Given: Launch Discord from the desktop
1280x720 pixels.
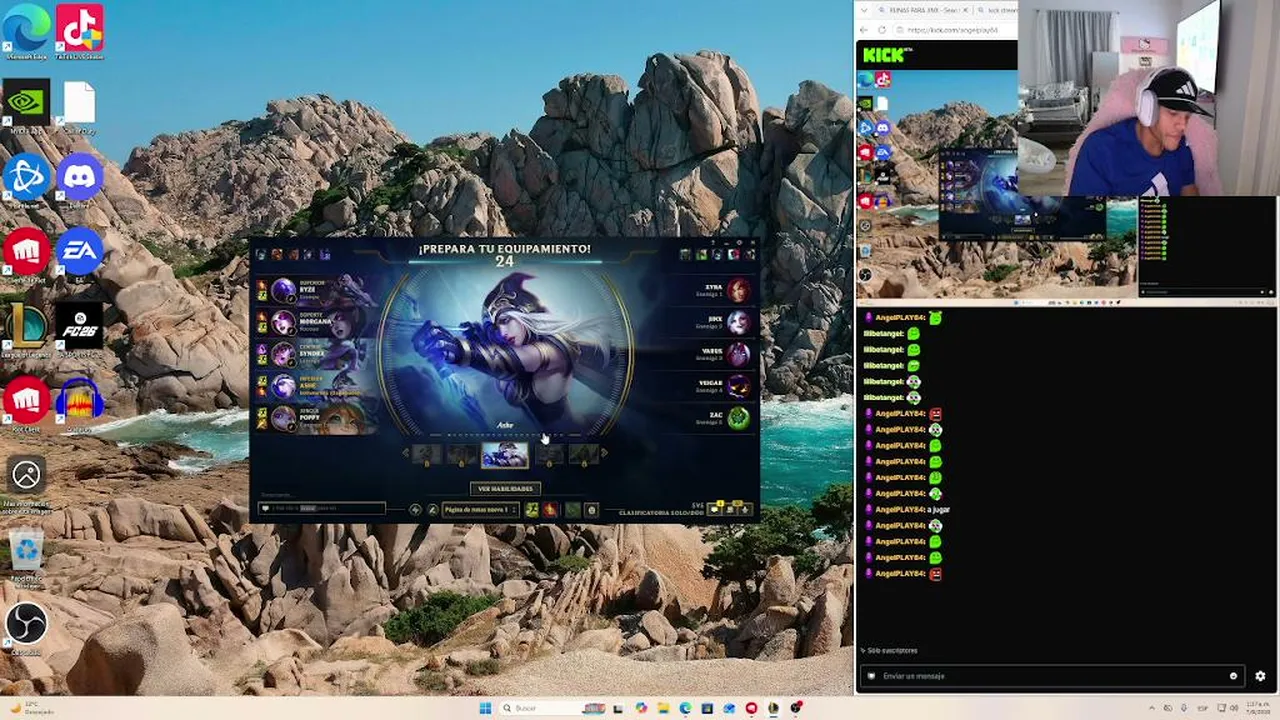Looking at the screenshot, I should pos(79,181).
